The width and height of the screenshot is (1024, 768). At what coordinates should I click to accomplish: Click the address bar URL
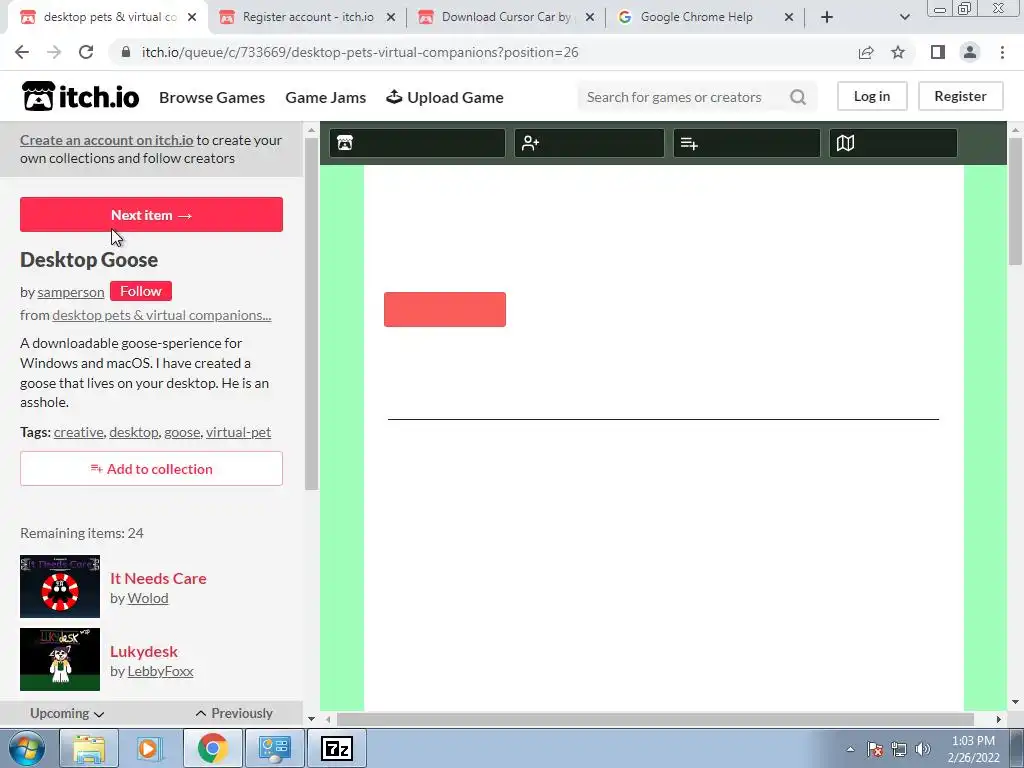click(x=360, y=52)
